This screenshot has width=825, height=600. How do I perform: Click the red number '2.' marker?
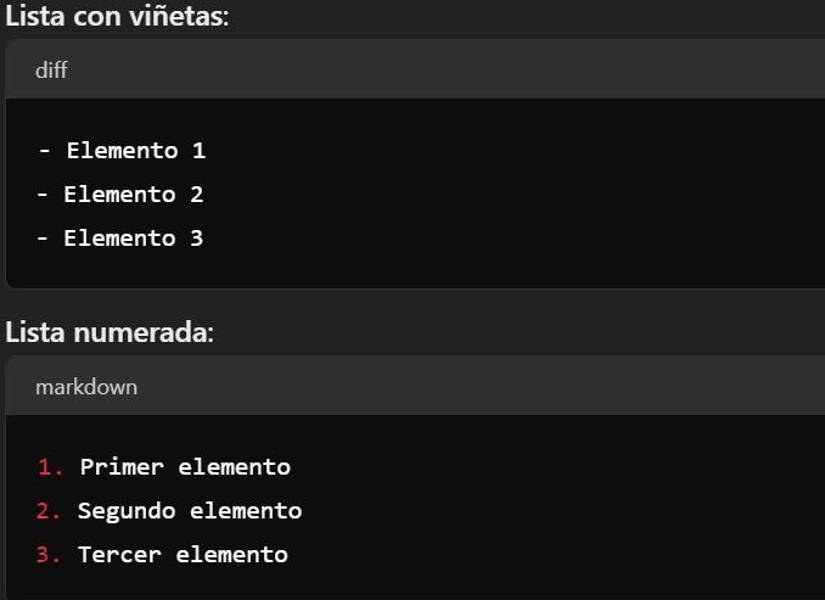pyautogui.click(x=49, y=511)
